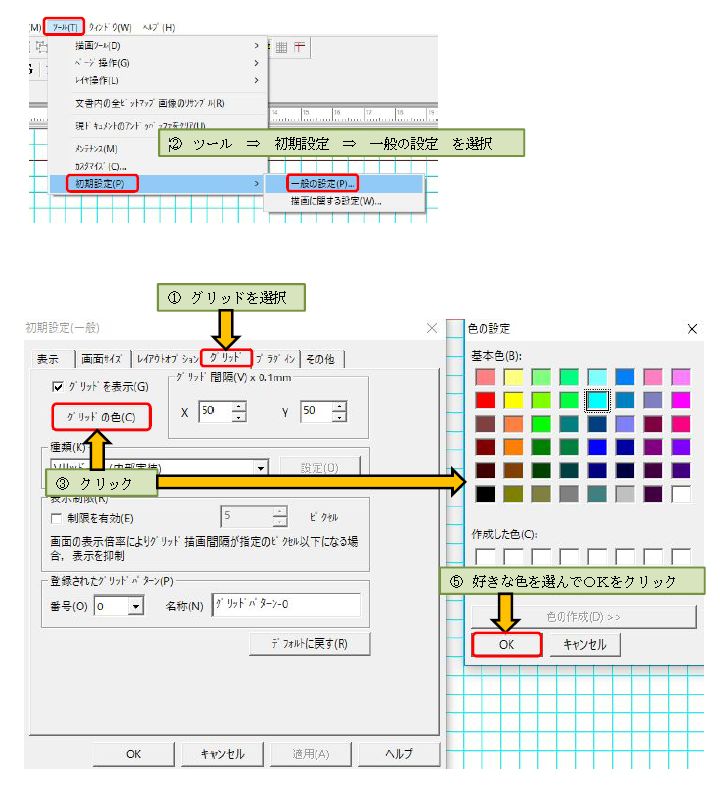720x790 pixels.
Task: Open カスタマイズ(C)... menu entry
Action: [x=101, y=166]
